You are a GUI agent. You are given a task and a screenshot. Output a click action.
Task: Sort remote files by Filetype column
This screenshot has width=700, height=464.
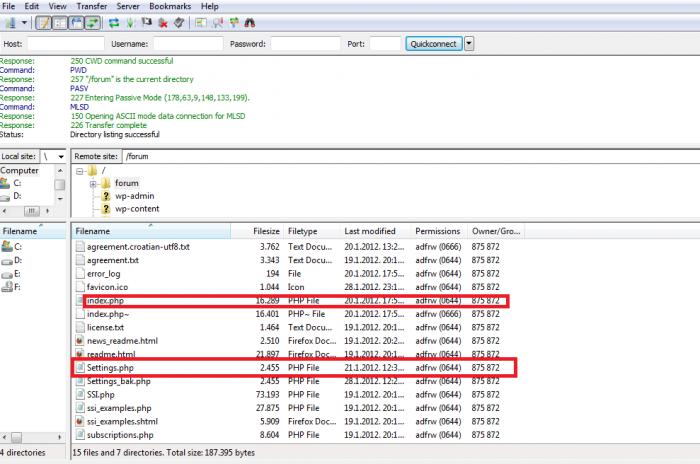tap(312, 231)
